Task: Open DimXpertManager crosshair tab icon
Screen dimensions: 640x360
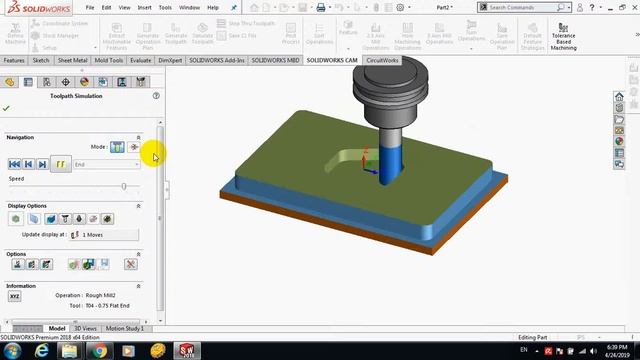Action: point(65,82)
